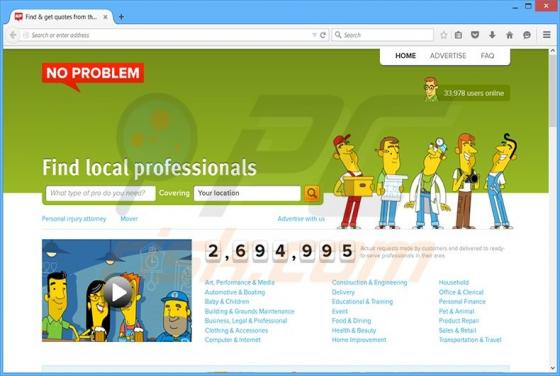560x376 pixels.
Task: Open the Hello chat bubble icon
Action: point(527,35)
